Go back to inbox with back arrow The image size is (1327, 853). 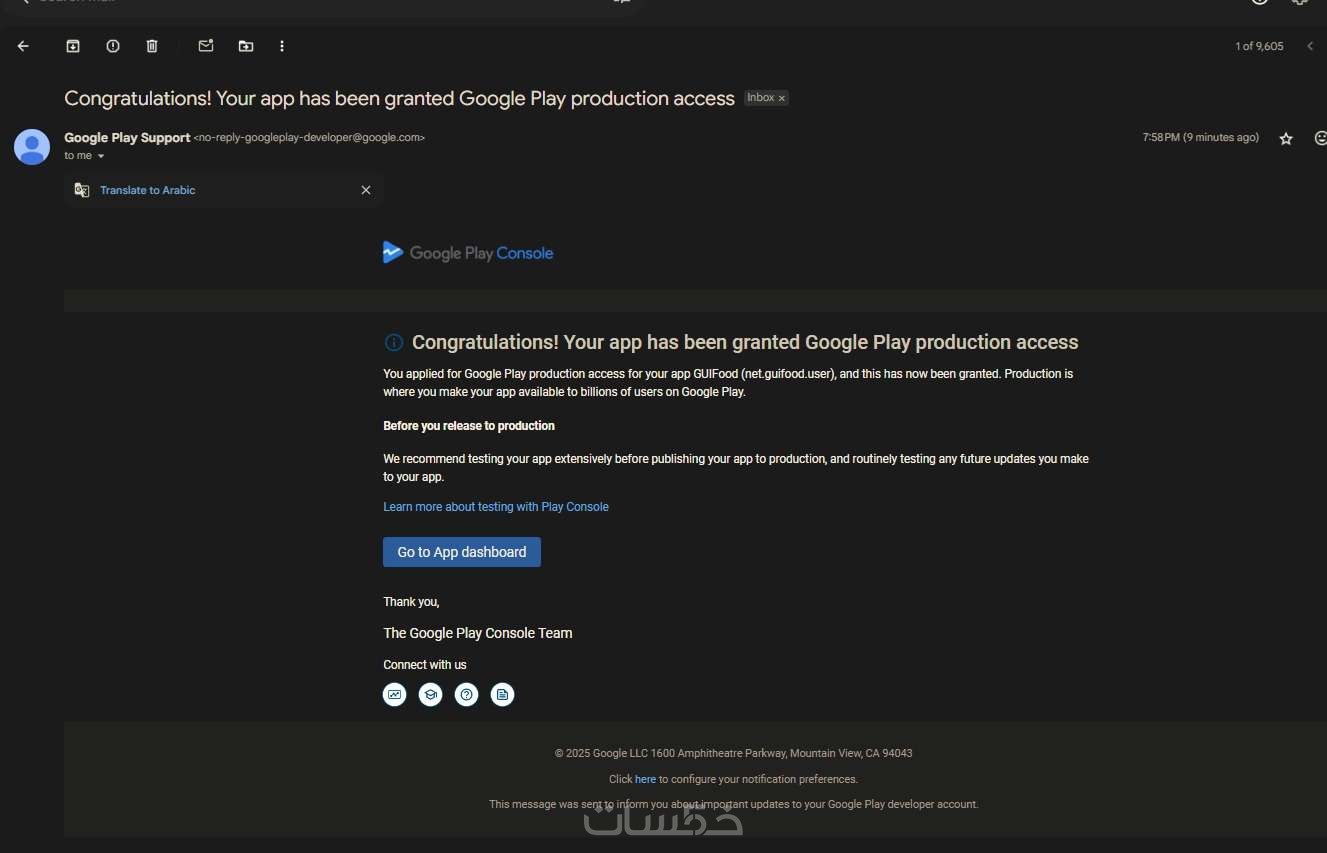23,46
